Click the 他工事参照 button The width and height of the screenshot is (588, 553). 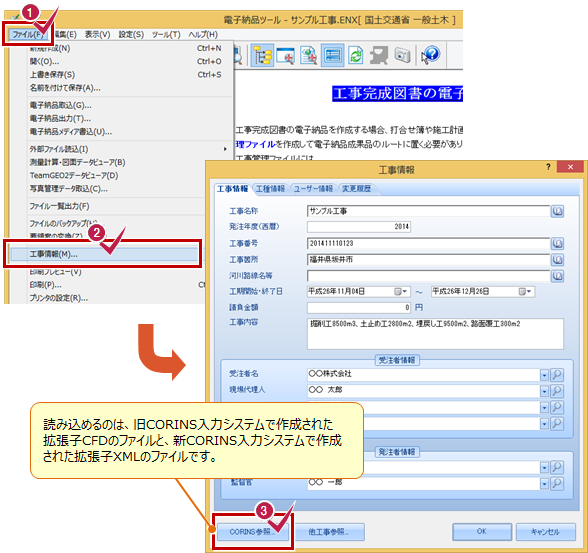click(329, 532)
